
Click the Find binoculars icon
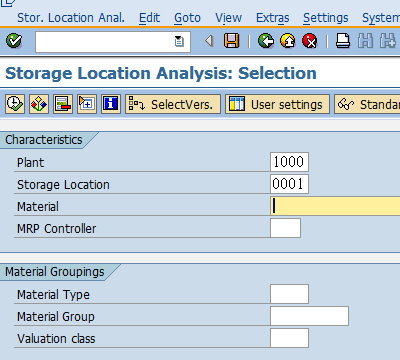[365, 41]
